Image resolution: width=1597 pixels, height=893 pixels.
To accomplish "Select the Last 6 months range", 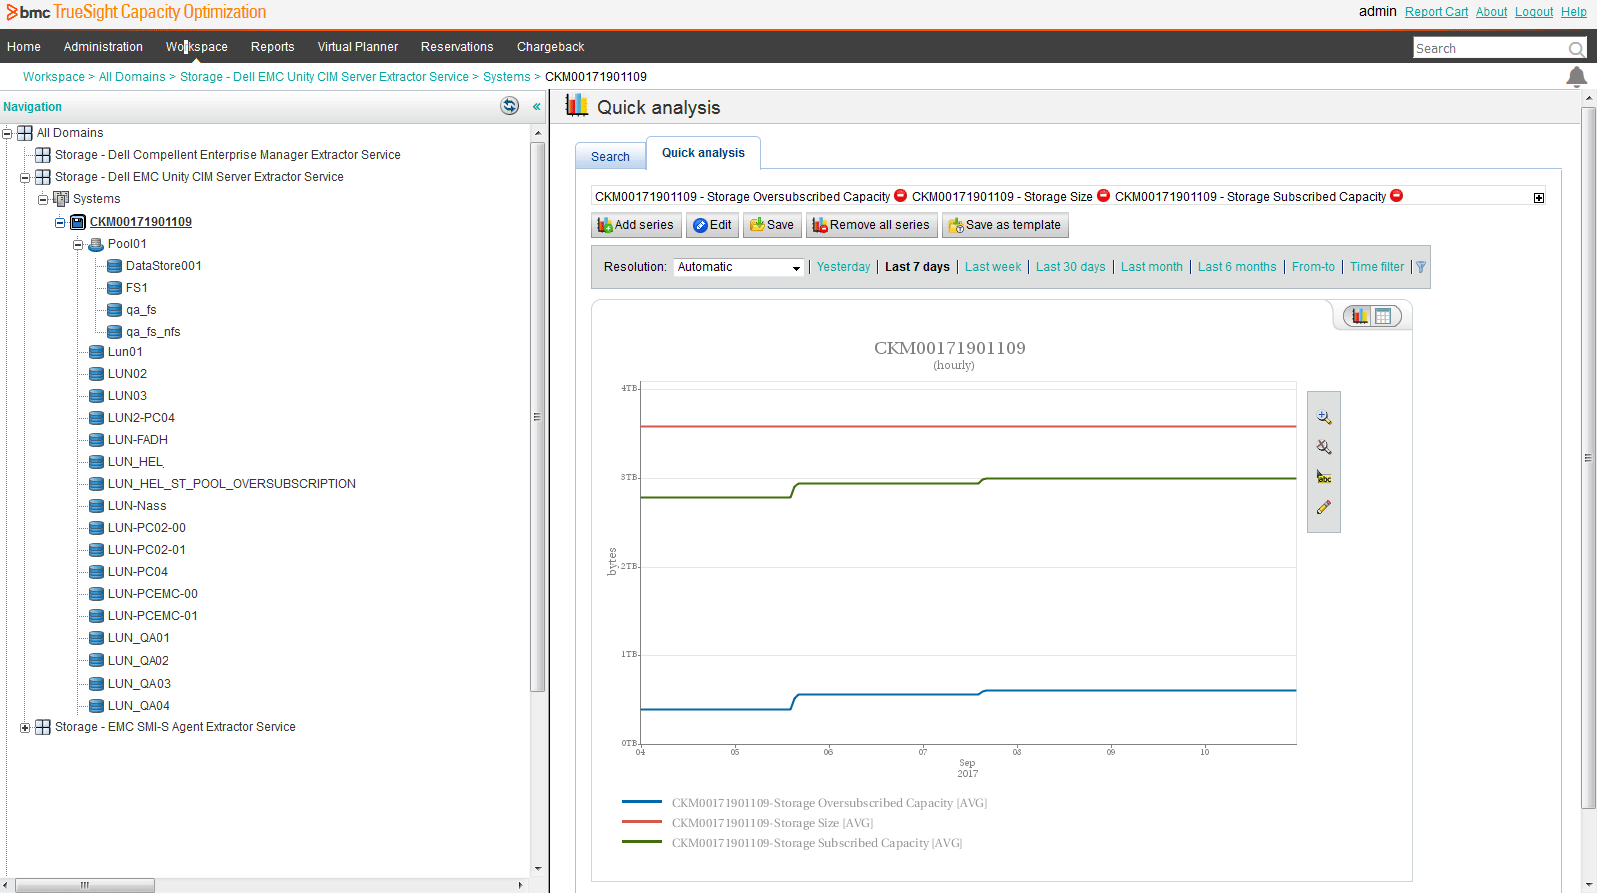I will tap(1237, 267).
